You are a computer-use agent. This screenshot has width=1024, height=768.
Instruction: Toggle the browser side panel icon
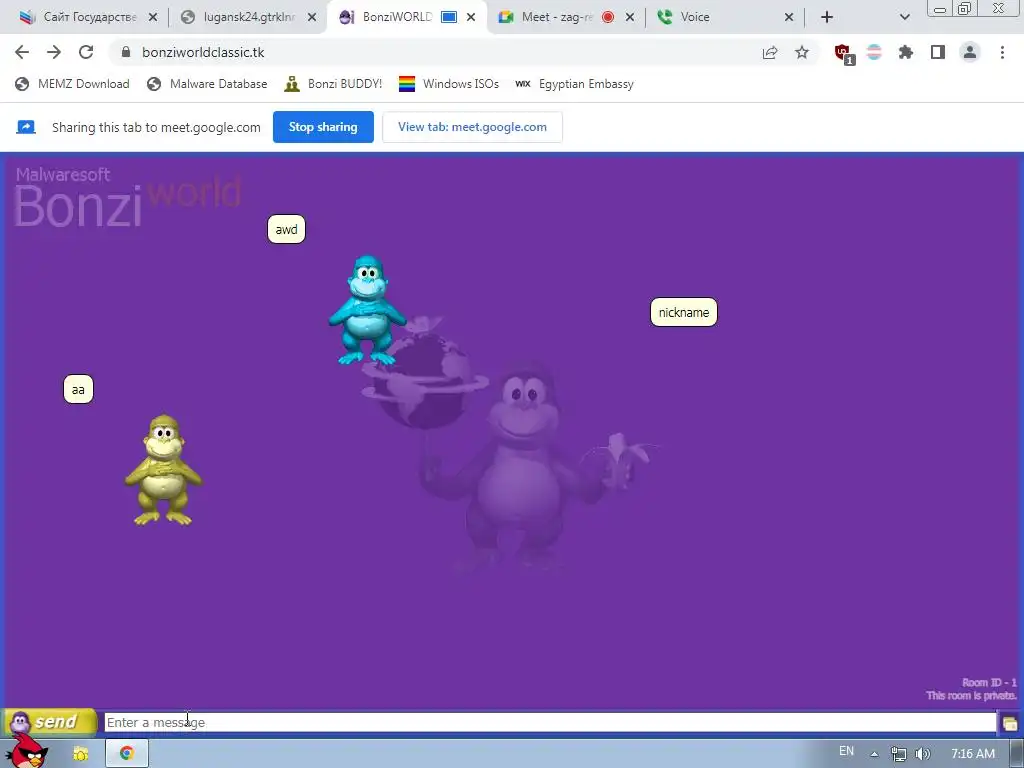[938, 52]
